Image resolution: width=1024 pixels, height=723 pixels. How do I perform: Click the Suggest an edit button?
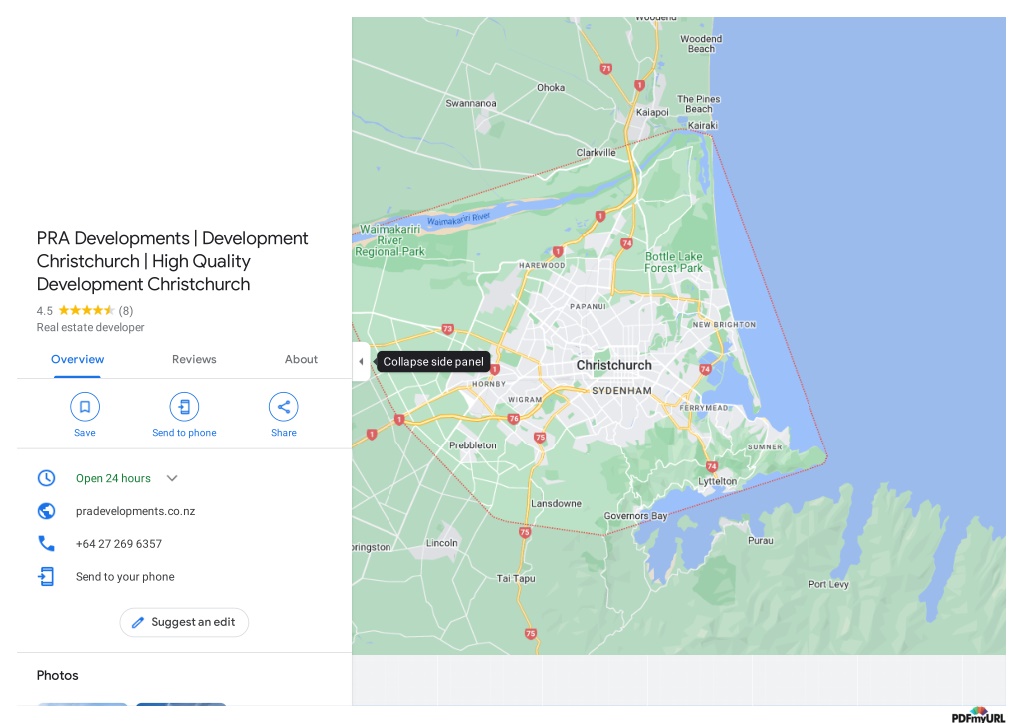click(x=184, y=622)
